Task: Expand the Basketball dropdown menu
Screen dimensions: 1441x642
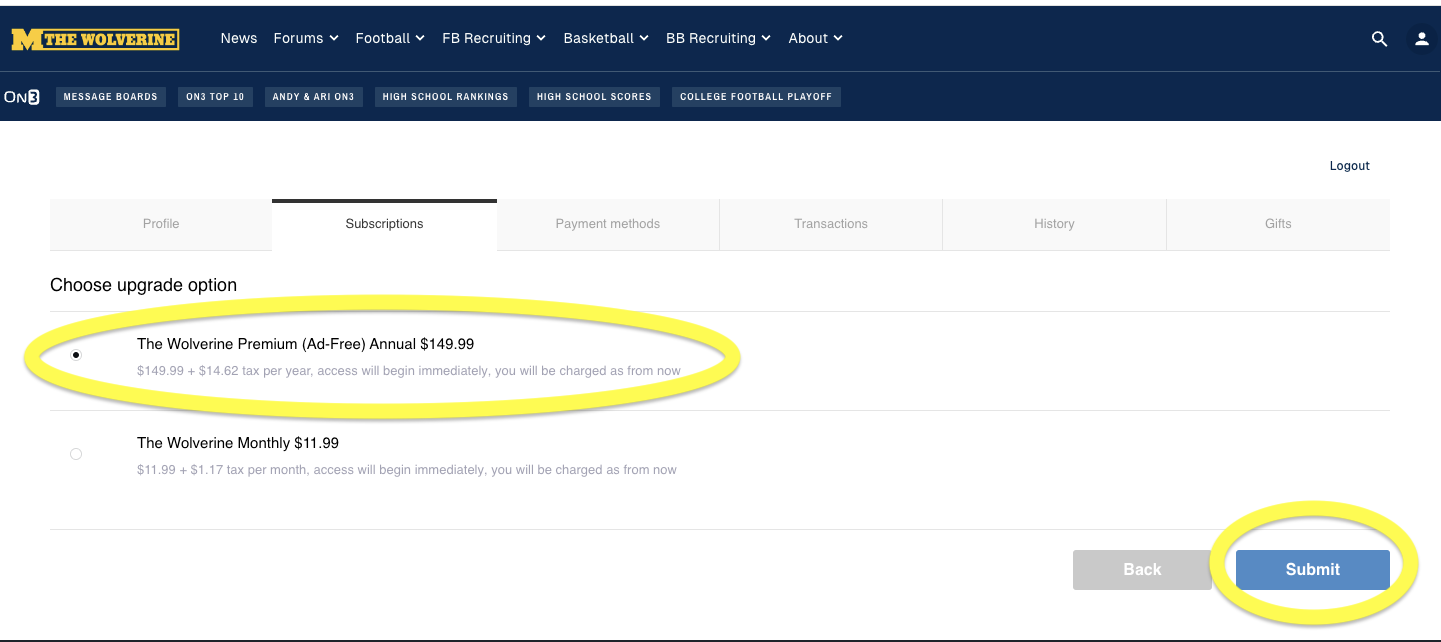Action: pos(606,38)
